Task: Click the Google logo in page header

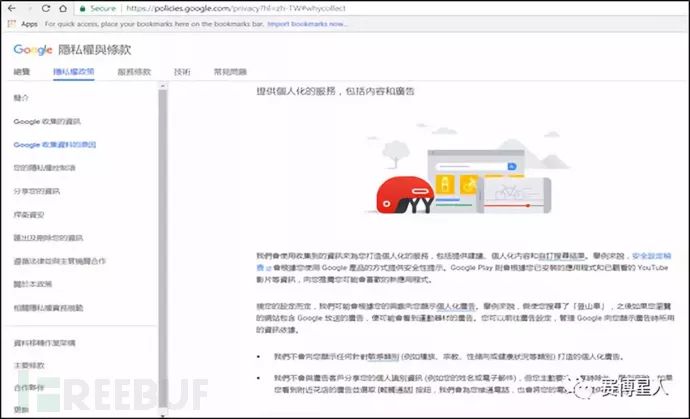Action: tap(34, 49)
